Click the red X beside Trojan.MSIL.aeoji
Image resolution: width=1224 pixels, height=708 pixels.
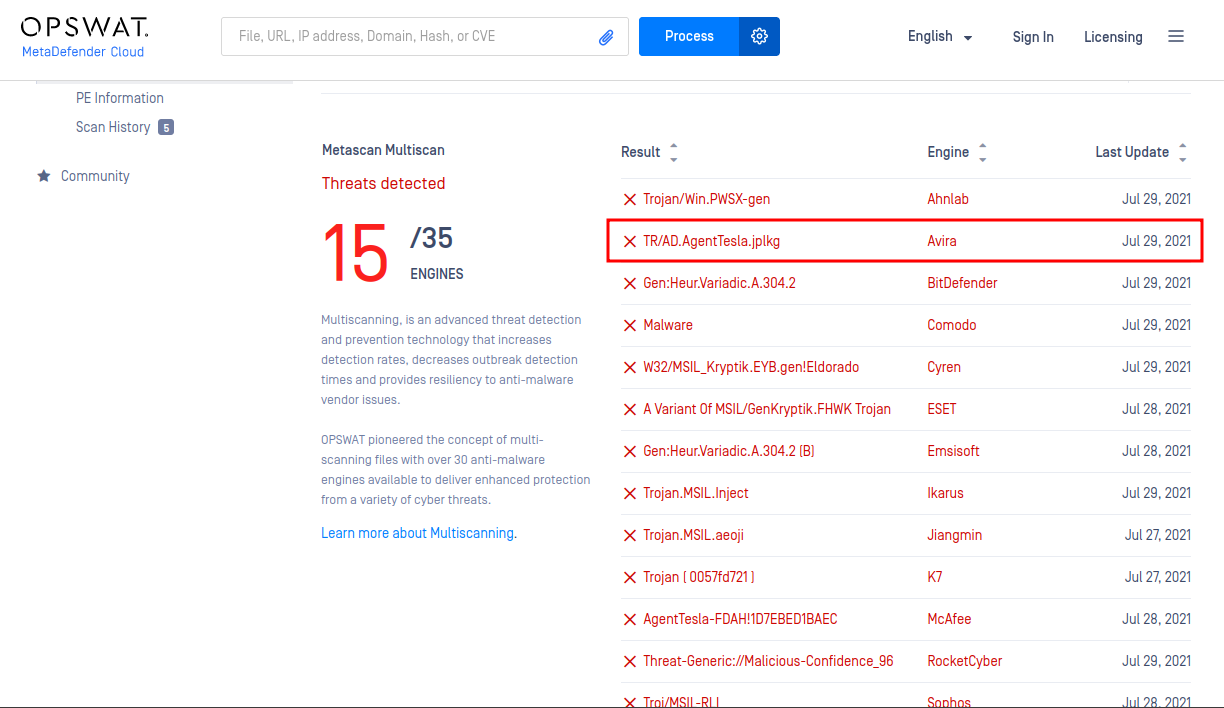tap(630, 535)
